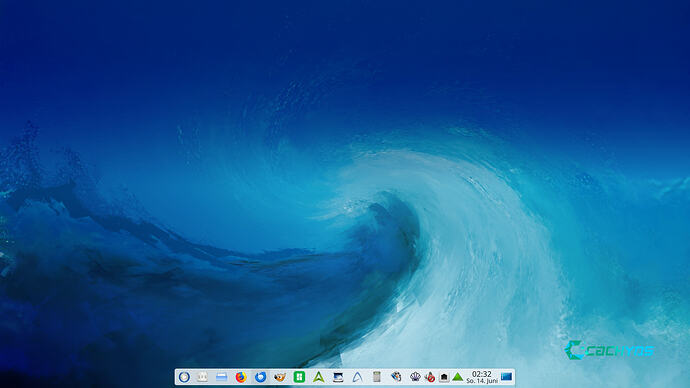Open the trash can icon
Viewport: 690px width, 388px height.
tap(377, 377)
